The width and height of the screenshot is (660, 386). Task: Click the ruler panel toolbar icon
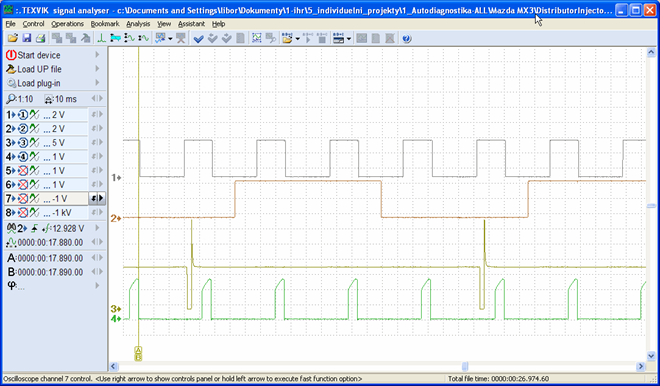tap(338, 38)
